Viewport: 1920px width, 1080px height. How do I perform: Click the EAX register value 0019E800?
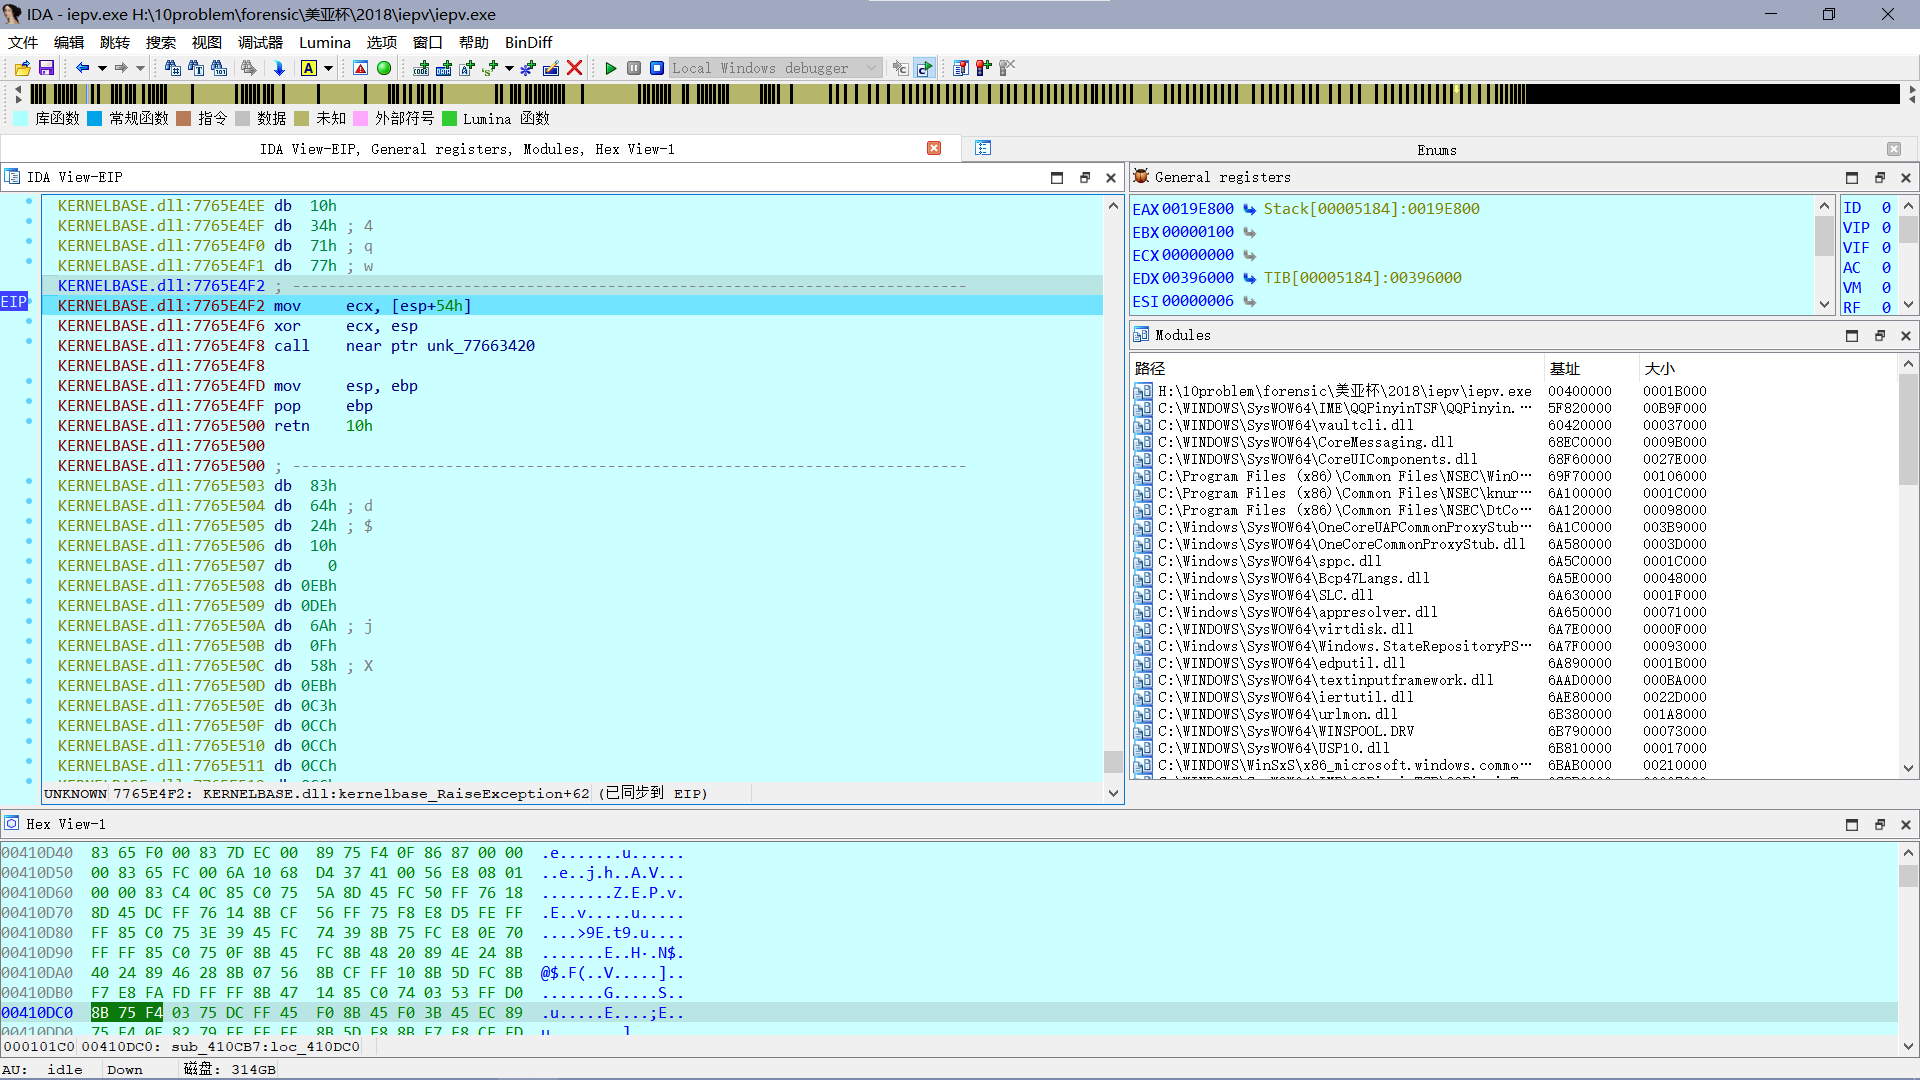(1197, 209)
